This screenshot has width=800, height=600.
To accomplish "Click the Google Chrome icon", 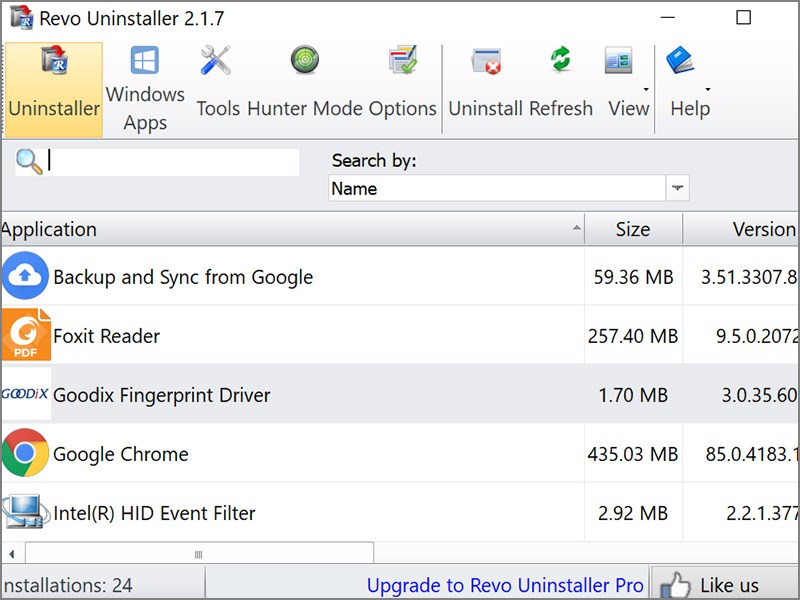I will [25, 453].
